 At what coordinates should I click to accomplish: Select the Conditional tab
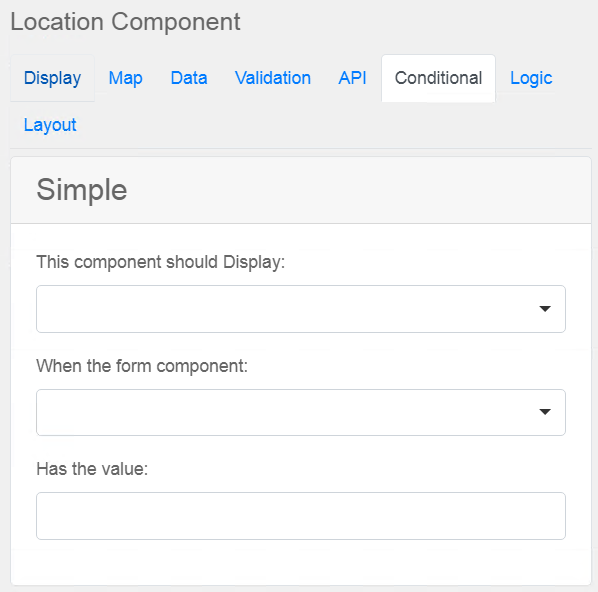click(438, 78)
